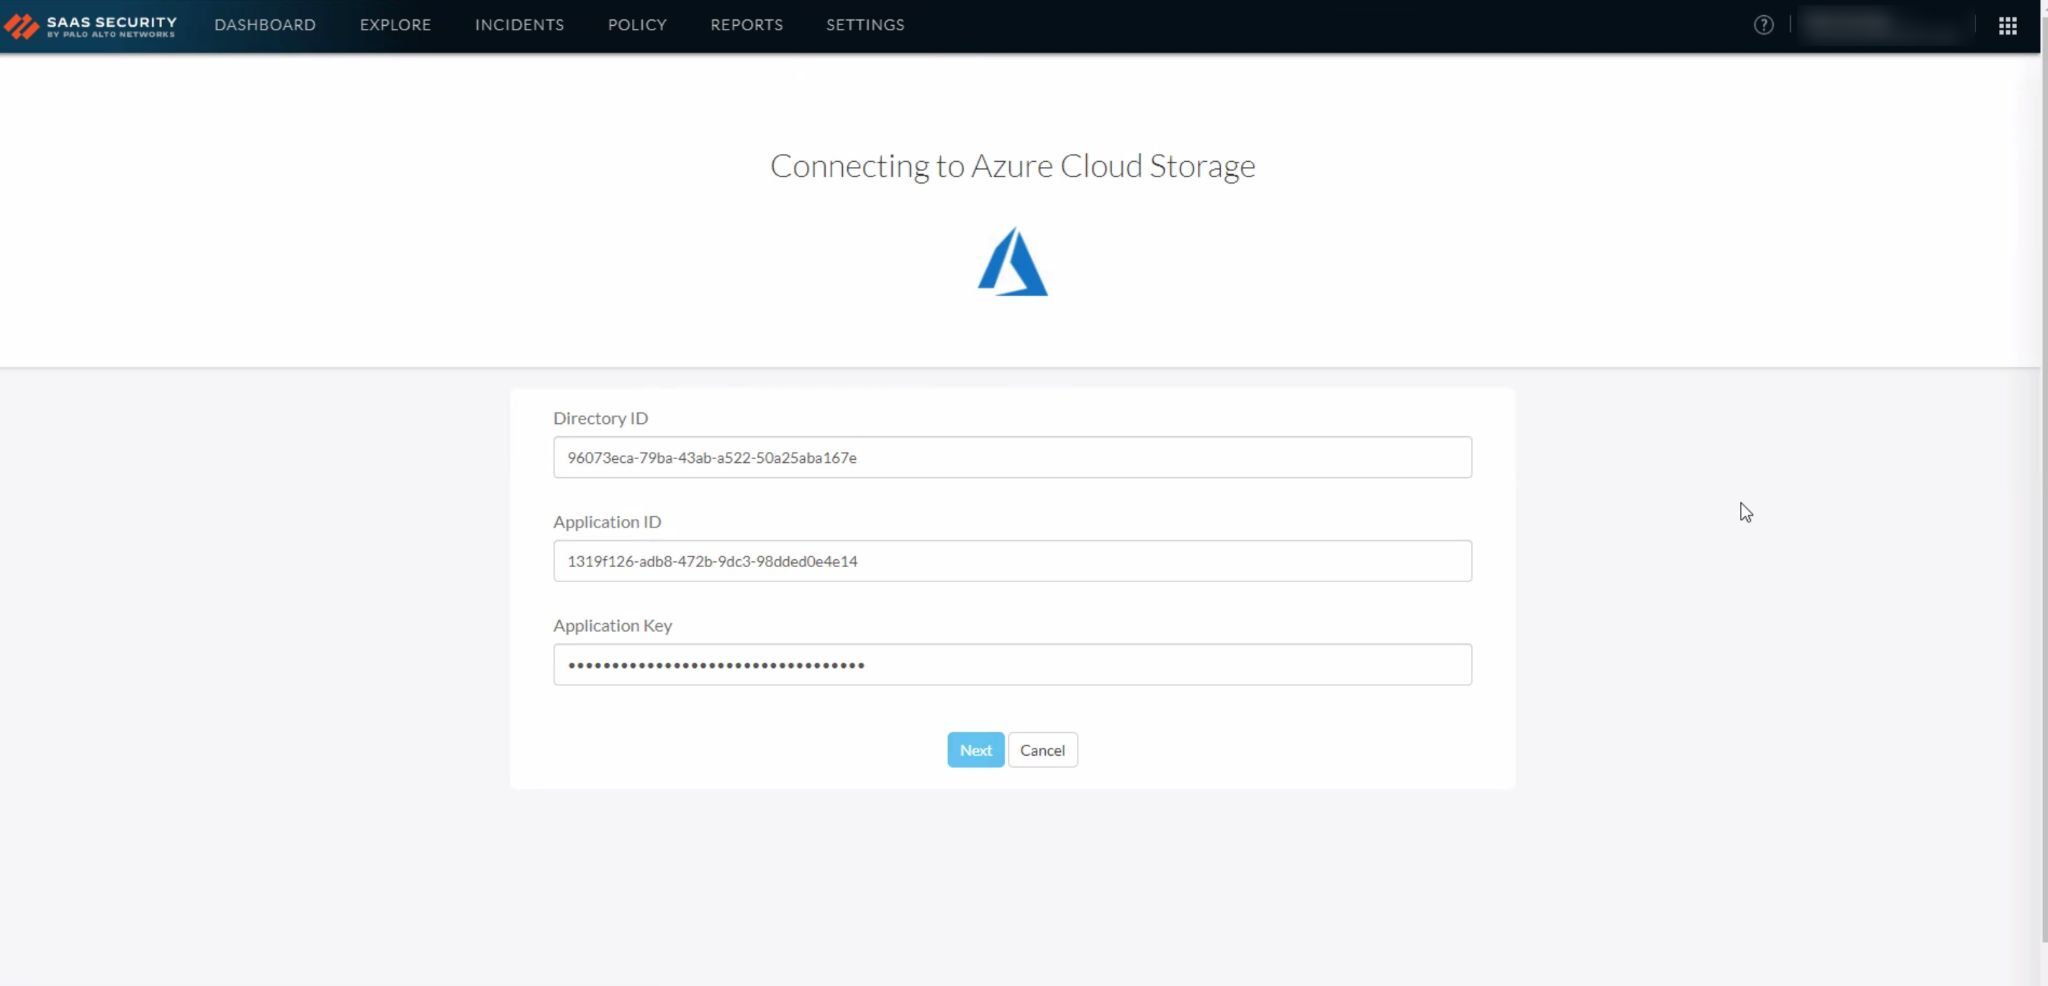Click the Next button
The width and height of the screenshot is (2048, 986).
(x=976, y=750)
